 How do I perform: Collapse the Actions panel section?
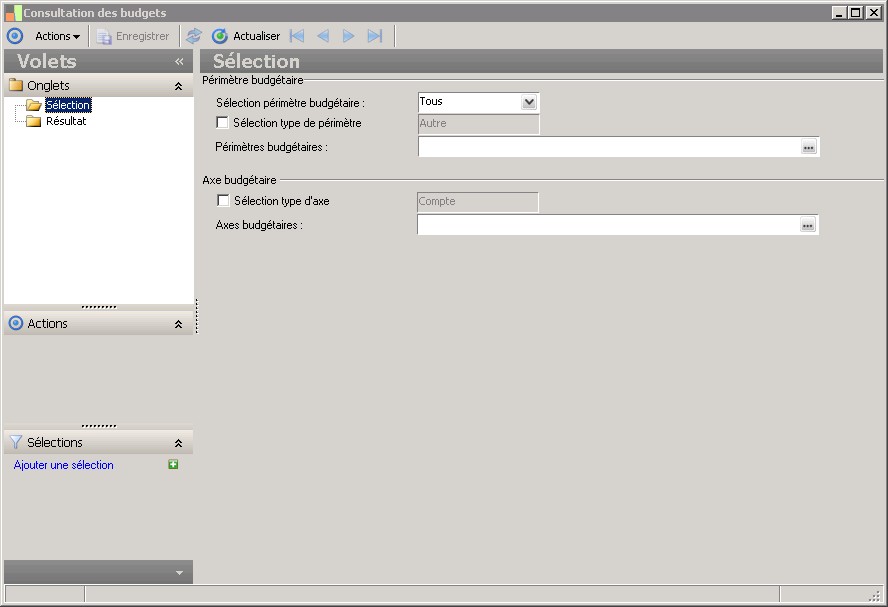(x=178, y=324)
